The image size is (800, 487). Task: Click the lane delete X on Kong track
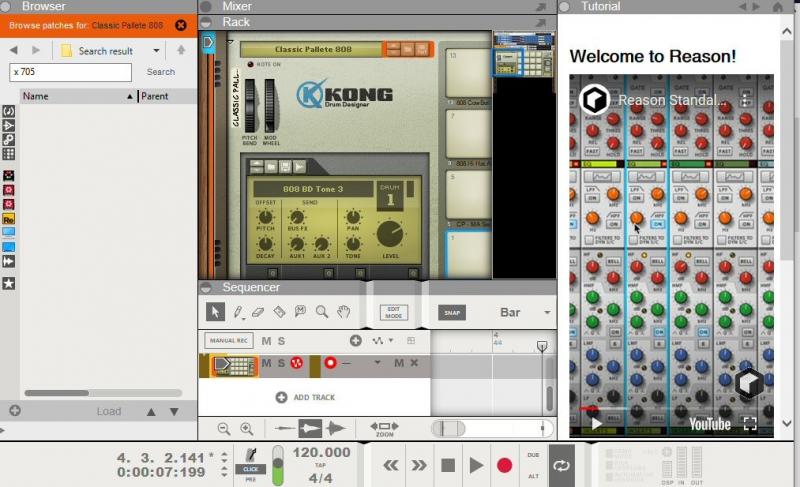(x=414, y=363)
